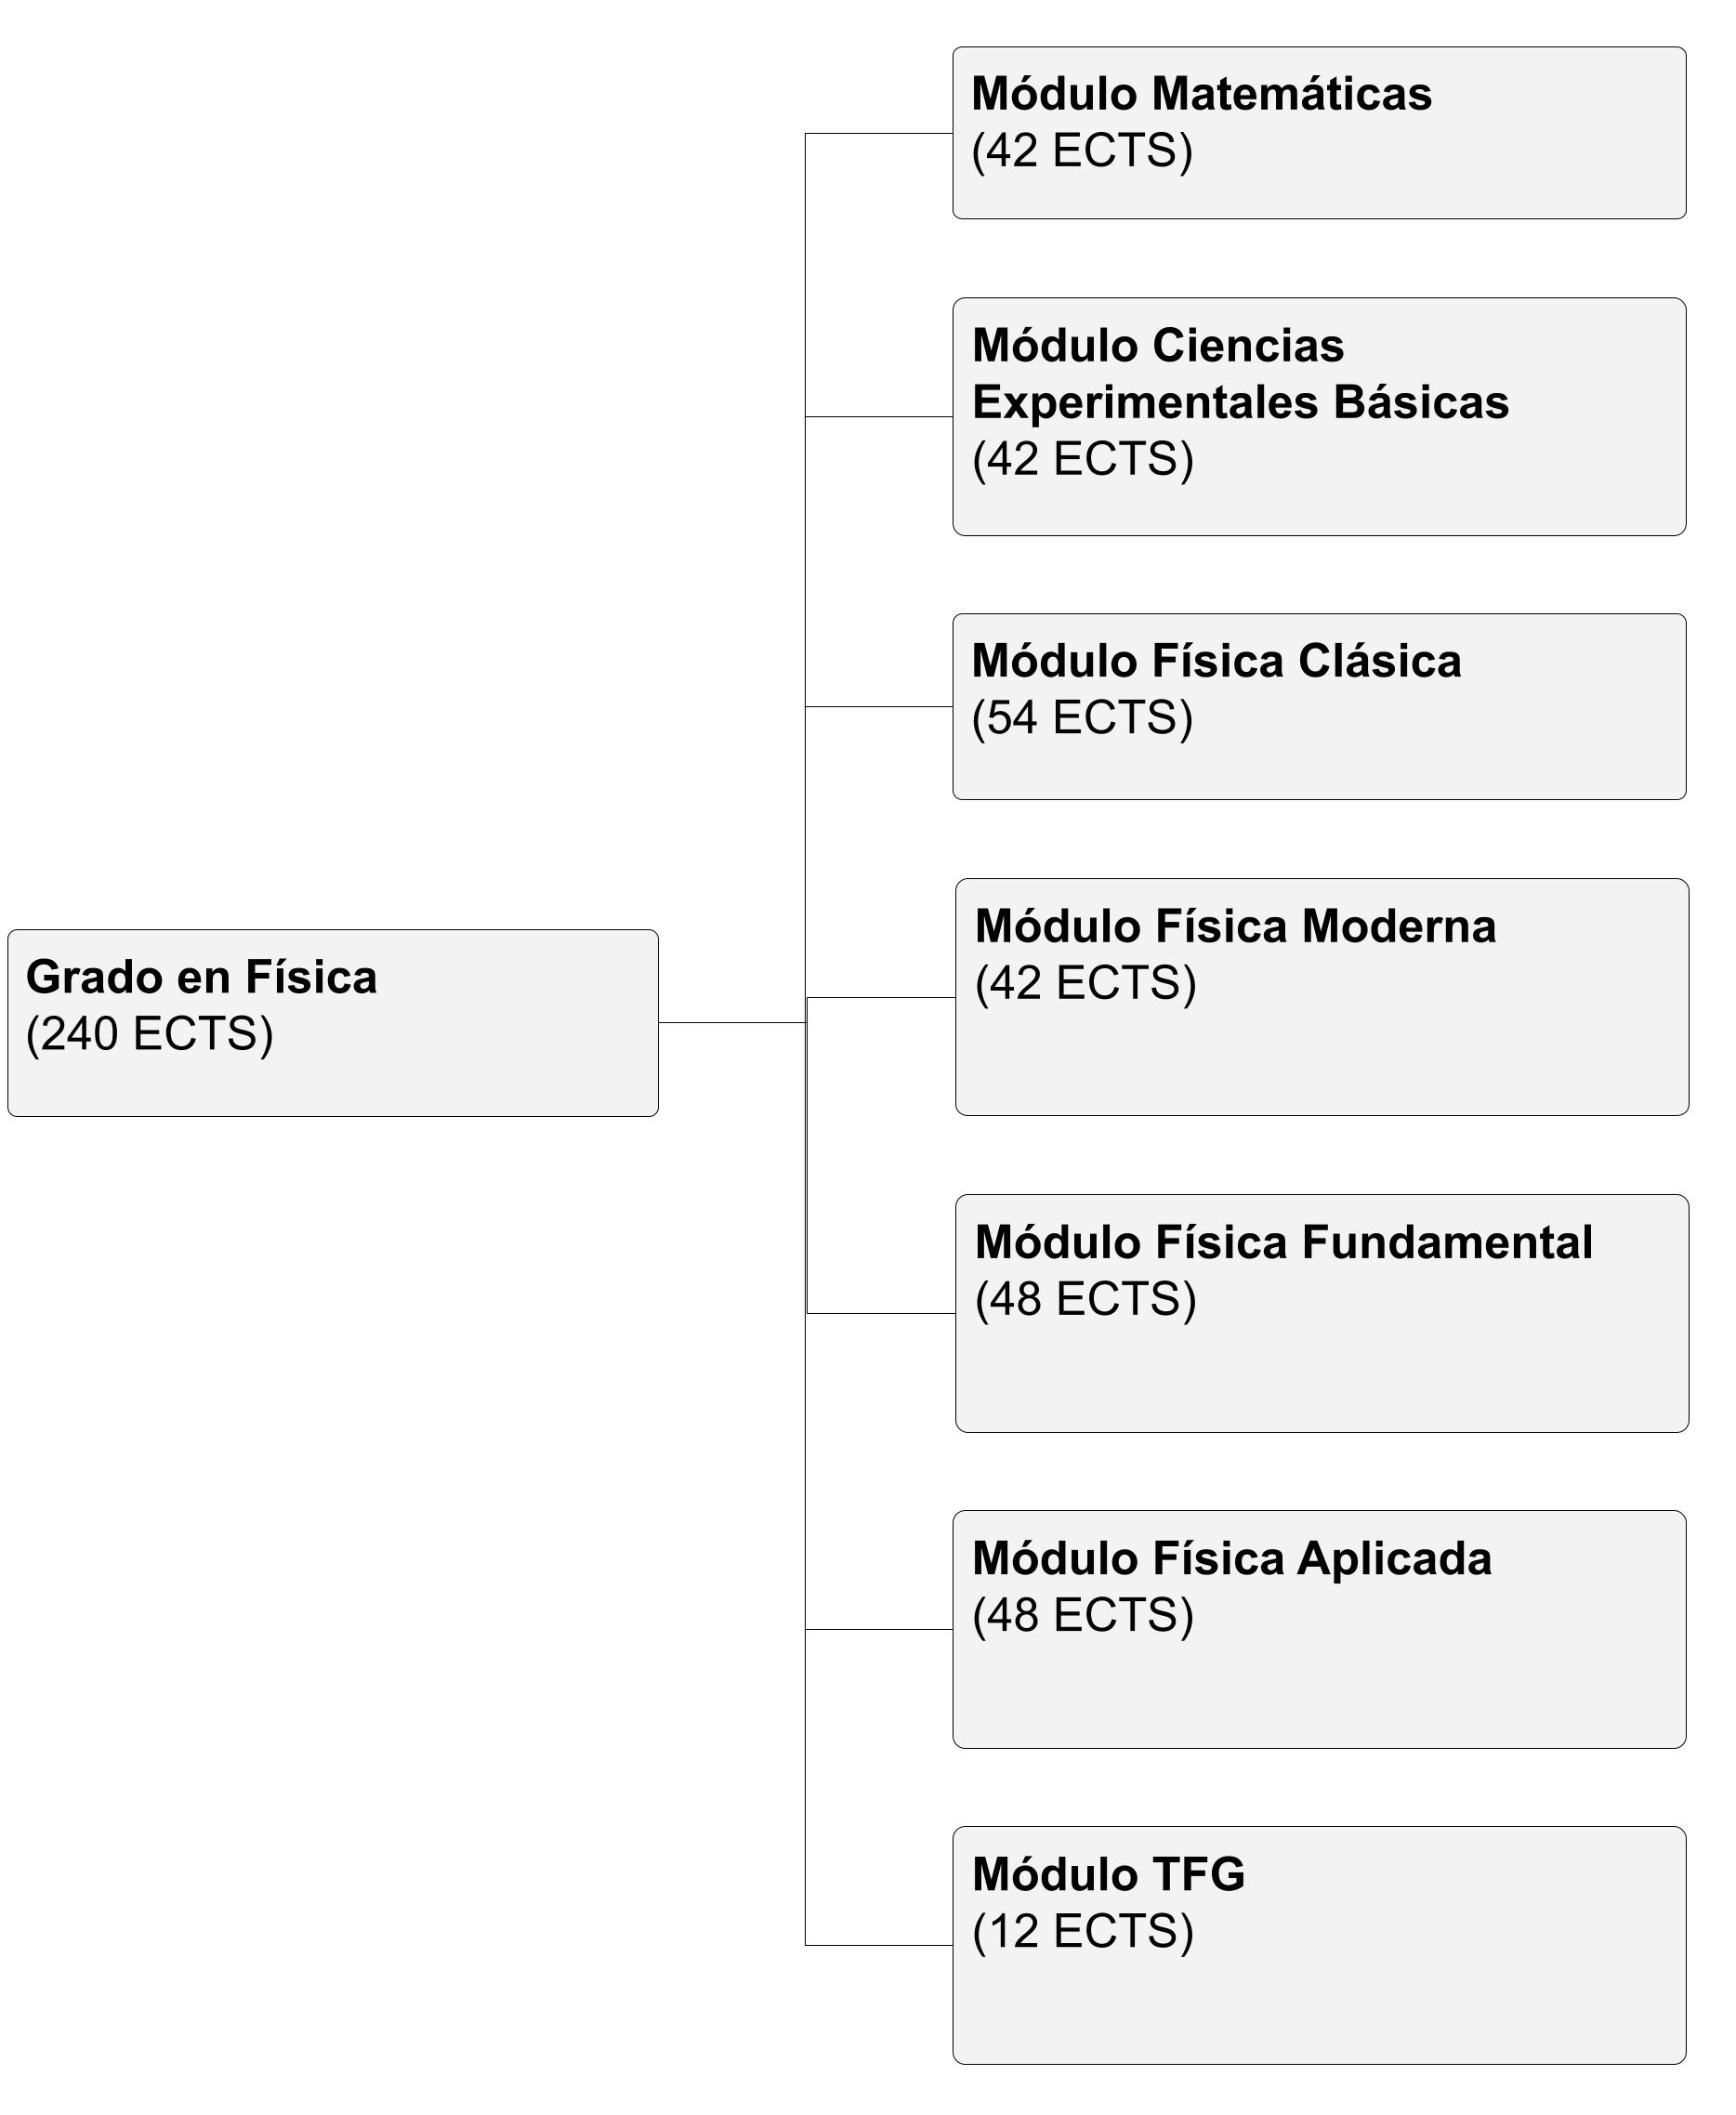Select the Módulo Física Aplicada box
Viewport: 1736px width, 2115px height.
click(1320, 1629)
